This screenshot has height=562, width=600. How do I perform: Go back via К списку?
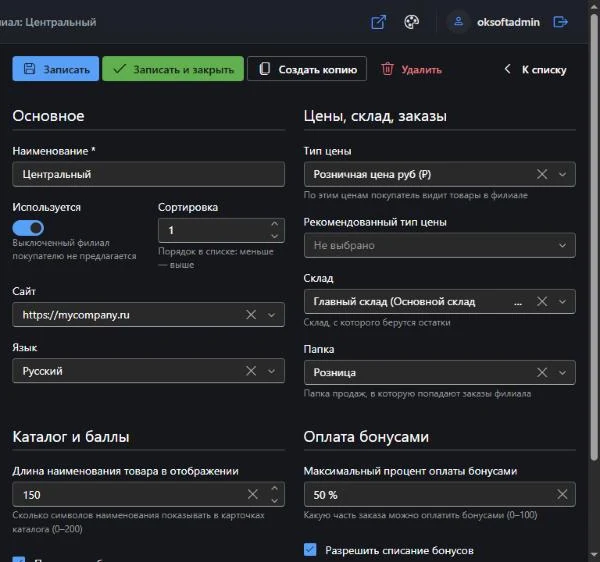[536, 69]
